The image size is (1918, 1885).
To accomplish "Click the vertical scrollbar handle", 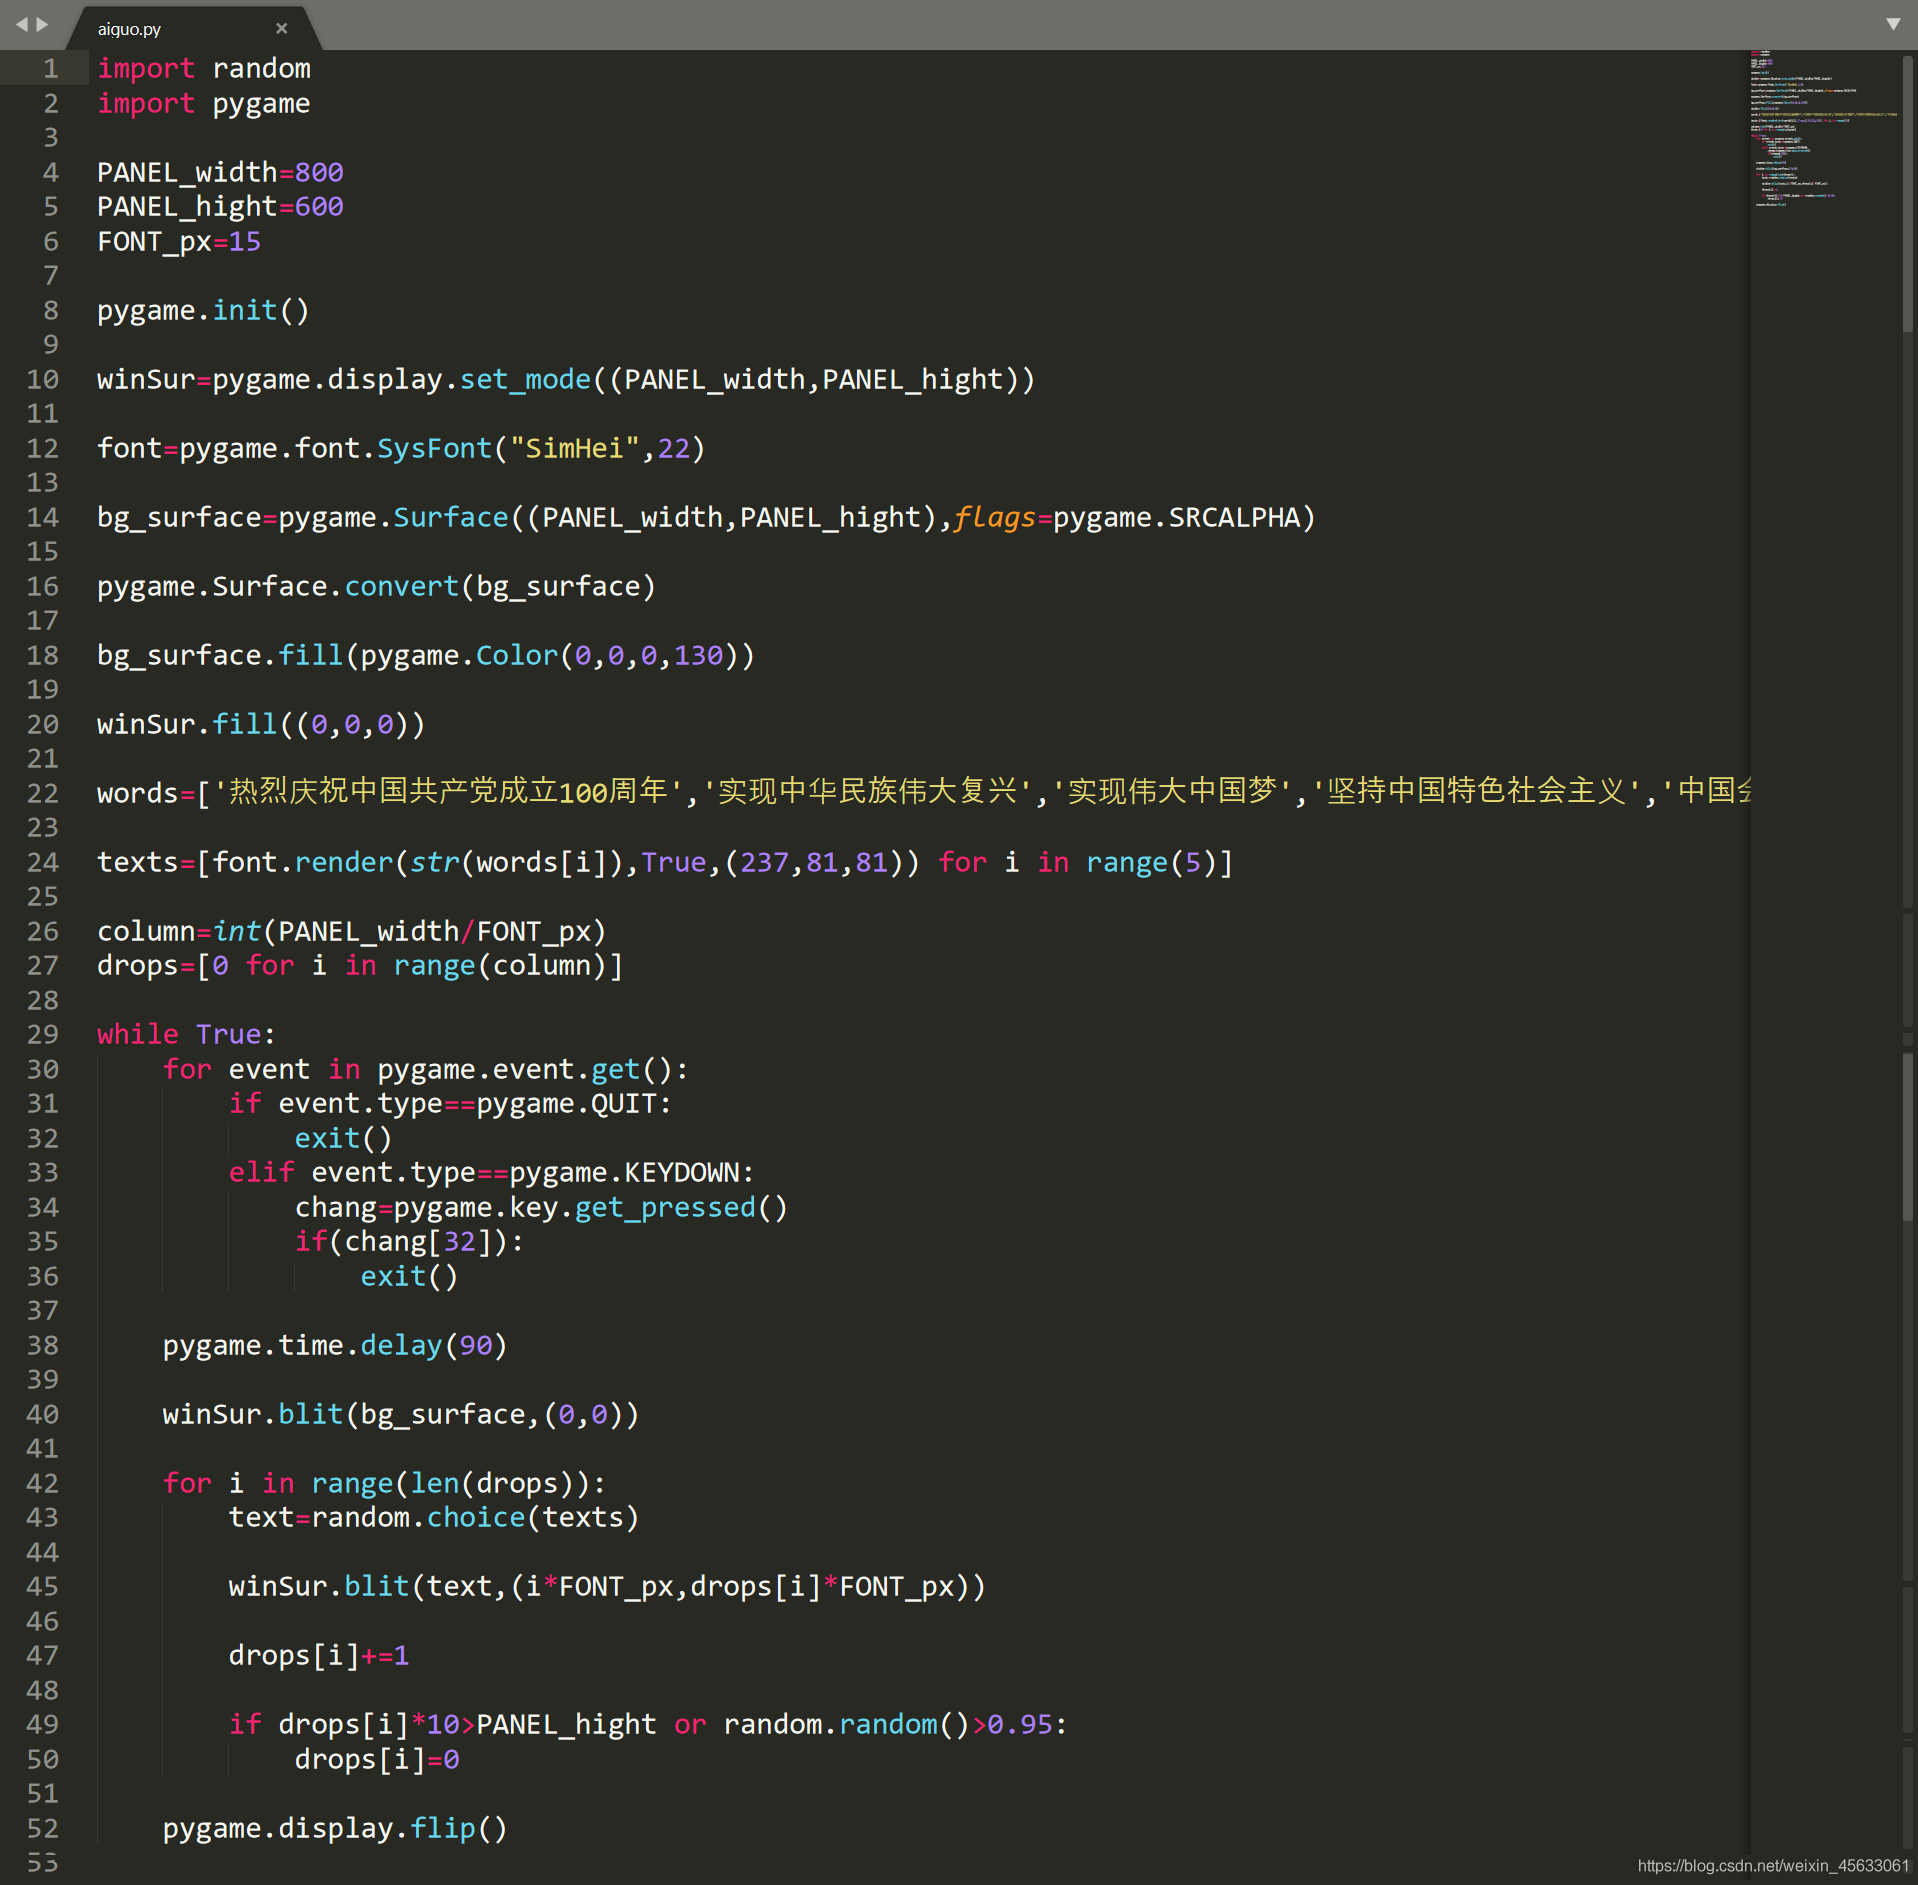I will (1908, 192).
